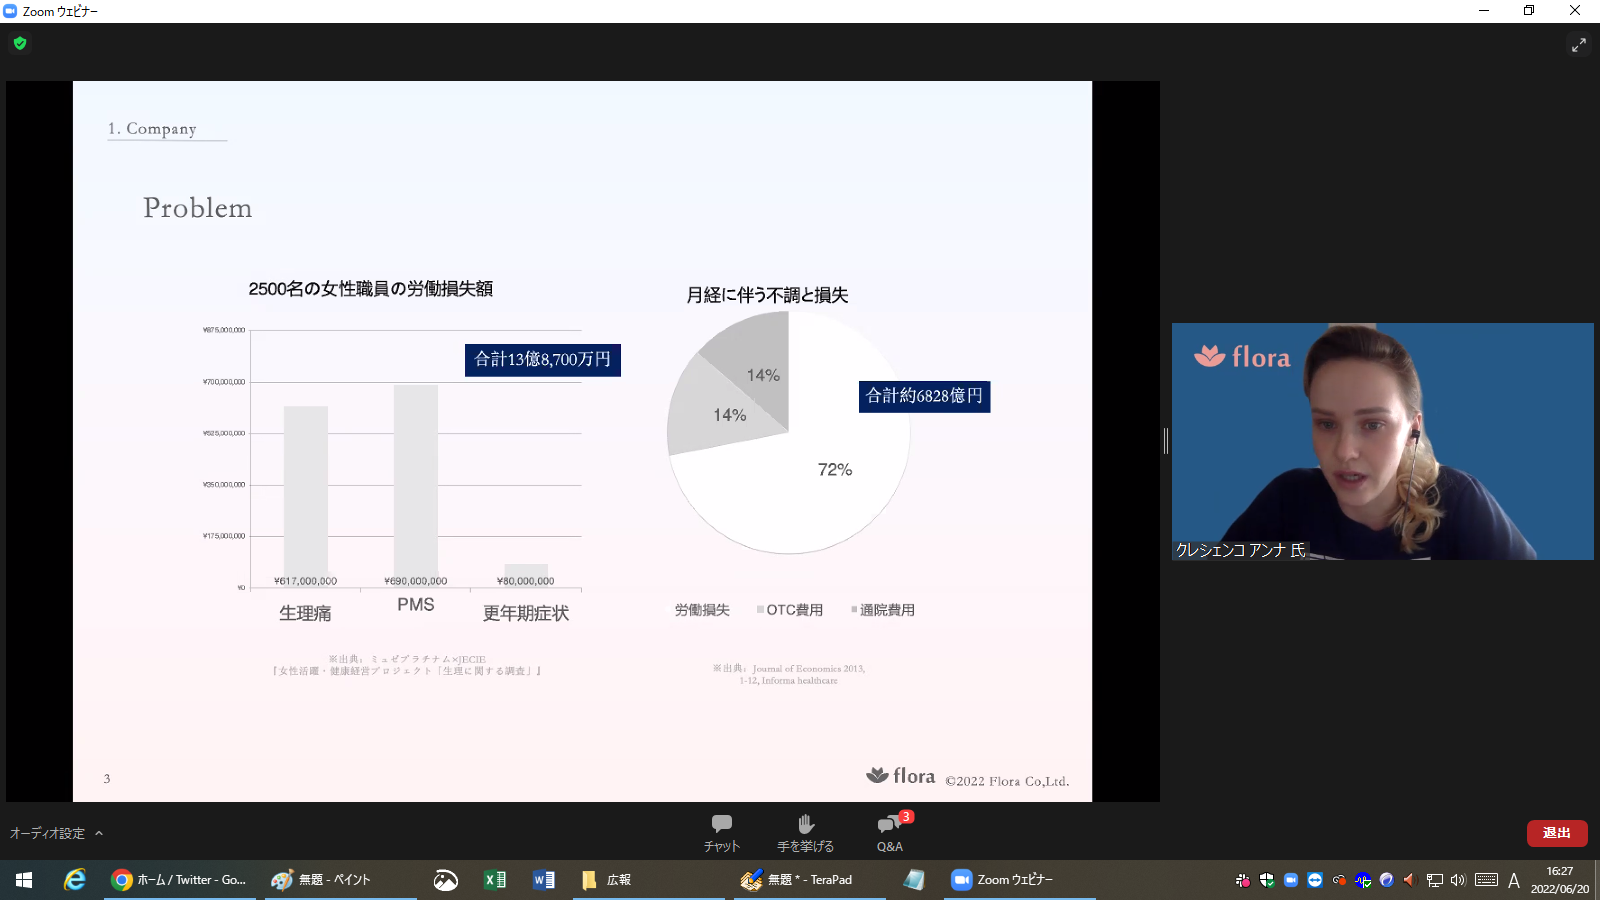Click the red Leave (退出) button
This screenshot has width=1600, height=900.
pyautogui.click(x=1556, y=833)
